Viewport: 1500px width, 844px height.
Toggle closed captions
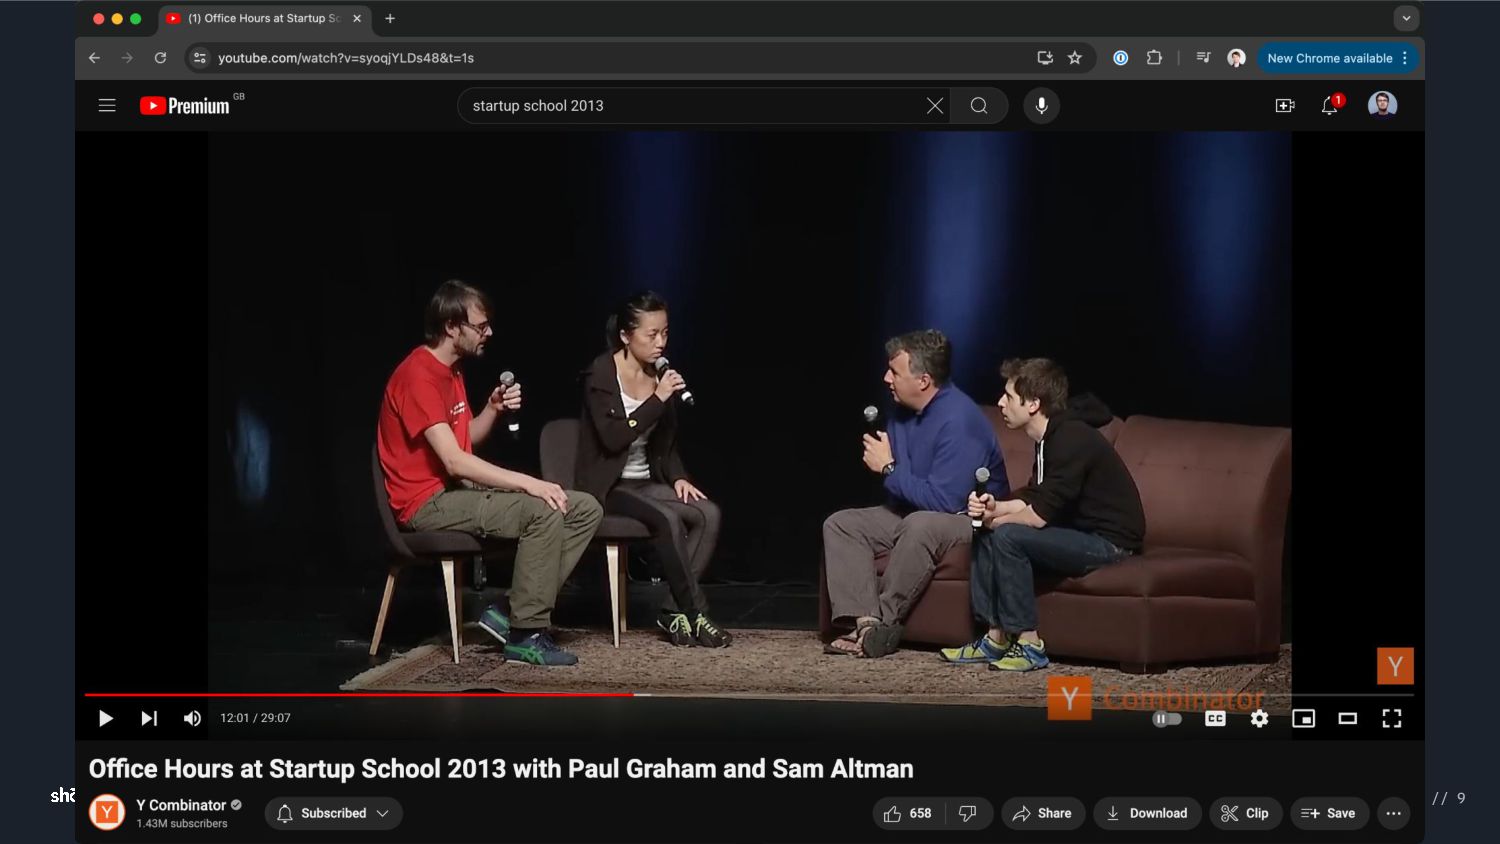[x=1215, y=718]
